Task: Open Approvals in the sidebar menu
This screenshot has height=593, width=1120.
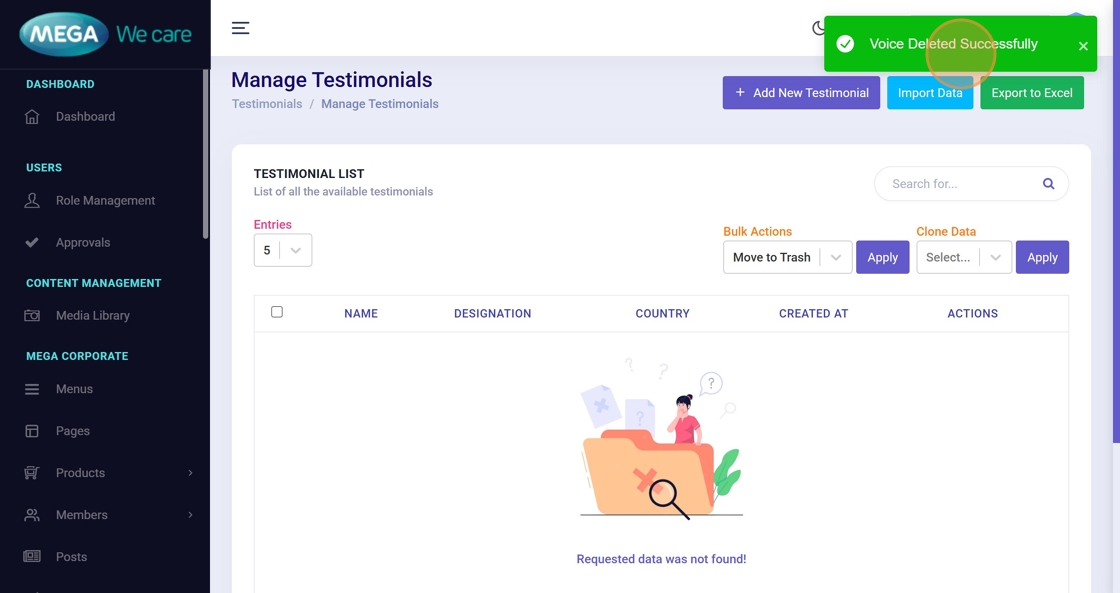Action: (x=83, y=243)
